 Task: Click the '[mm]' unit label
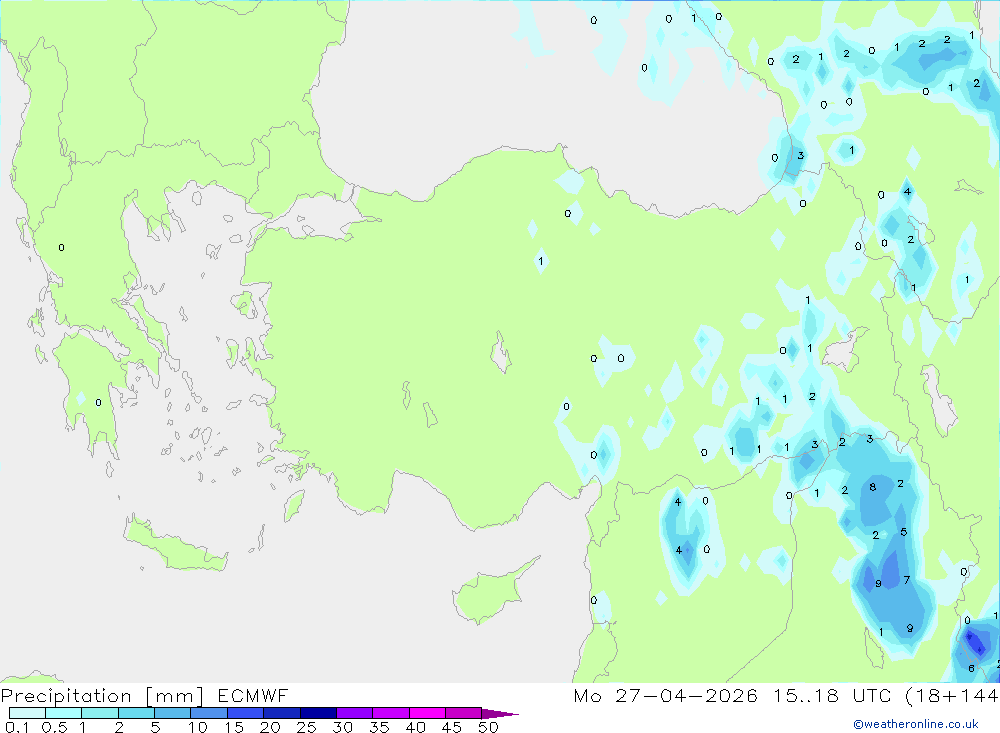175,695
